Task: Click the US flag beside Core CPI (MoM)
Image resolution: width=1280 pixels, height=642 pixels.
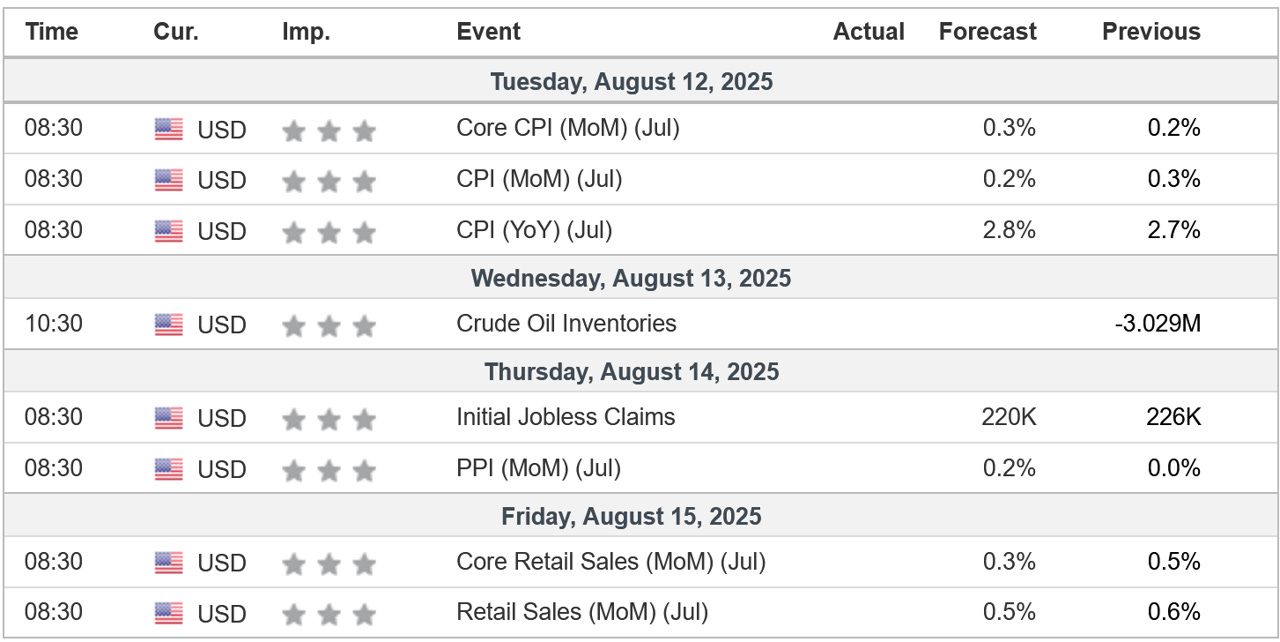Action: coord(169,129)
